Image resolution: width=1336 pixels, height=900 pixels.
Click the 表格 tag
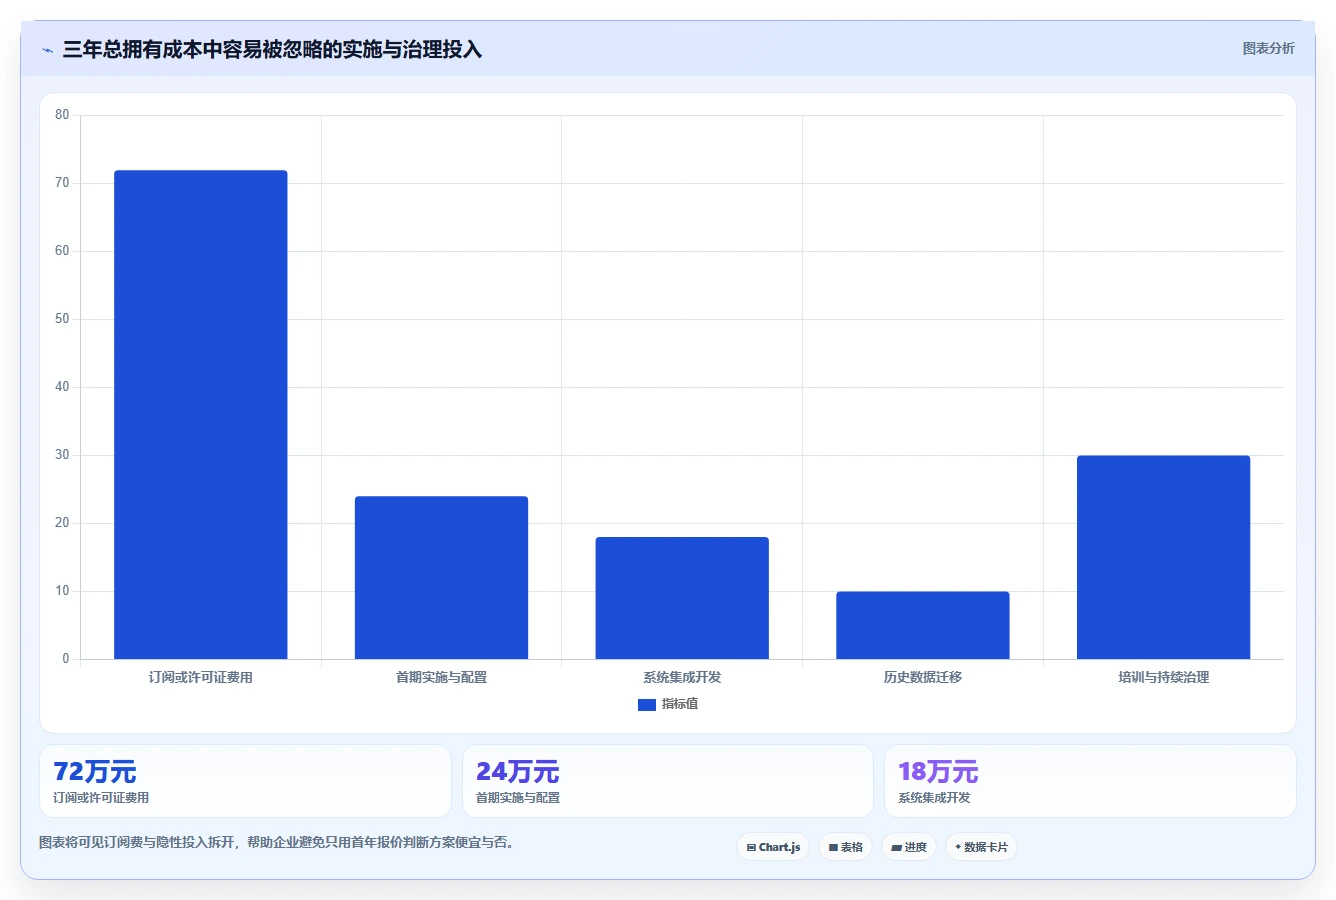[x=845, y=847]
